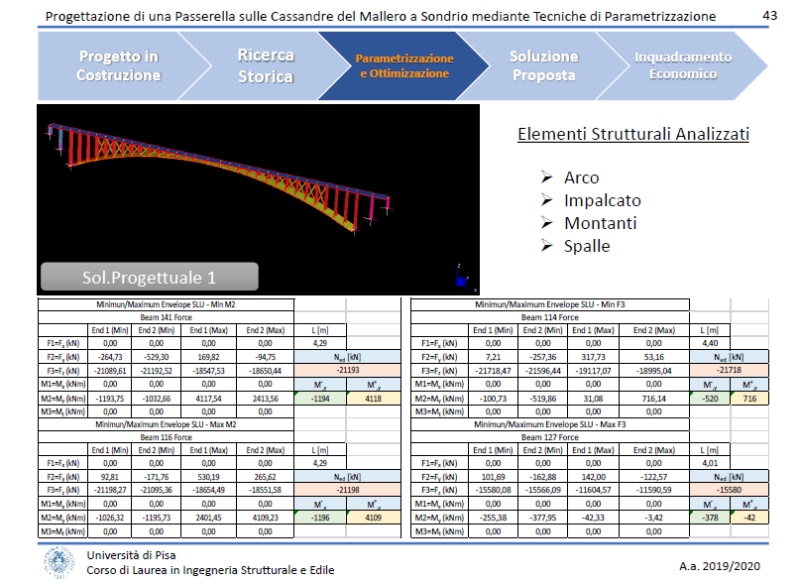Click the Beam 114 Force table header

(x=551, y=315)
